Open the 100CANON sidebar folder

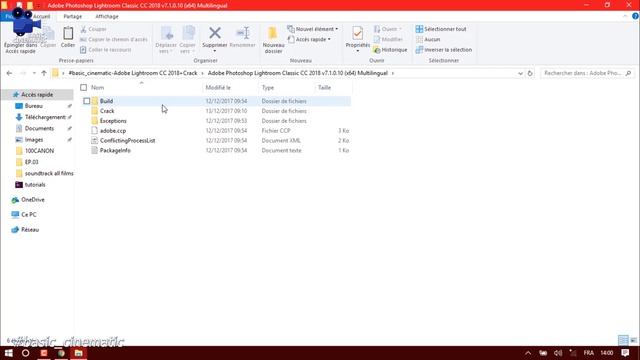(39, 151)
